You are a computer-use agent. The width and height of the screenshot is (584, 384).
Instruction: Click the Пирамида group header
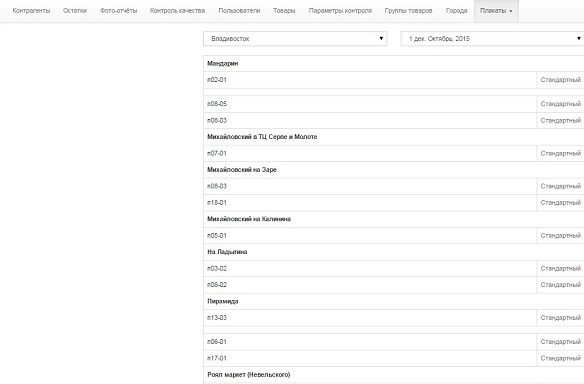(x=393, y=301)
